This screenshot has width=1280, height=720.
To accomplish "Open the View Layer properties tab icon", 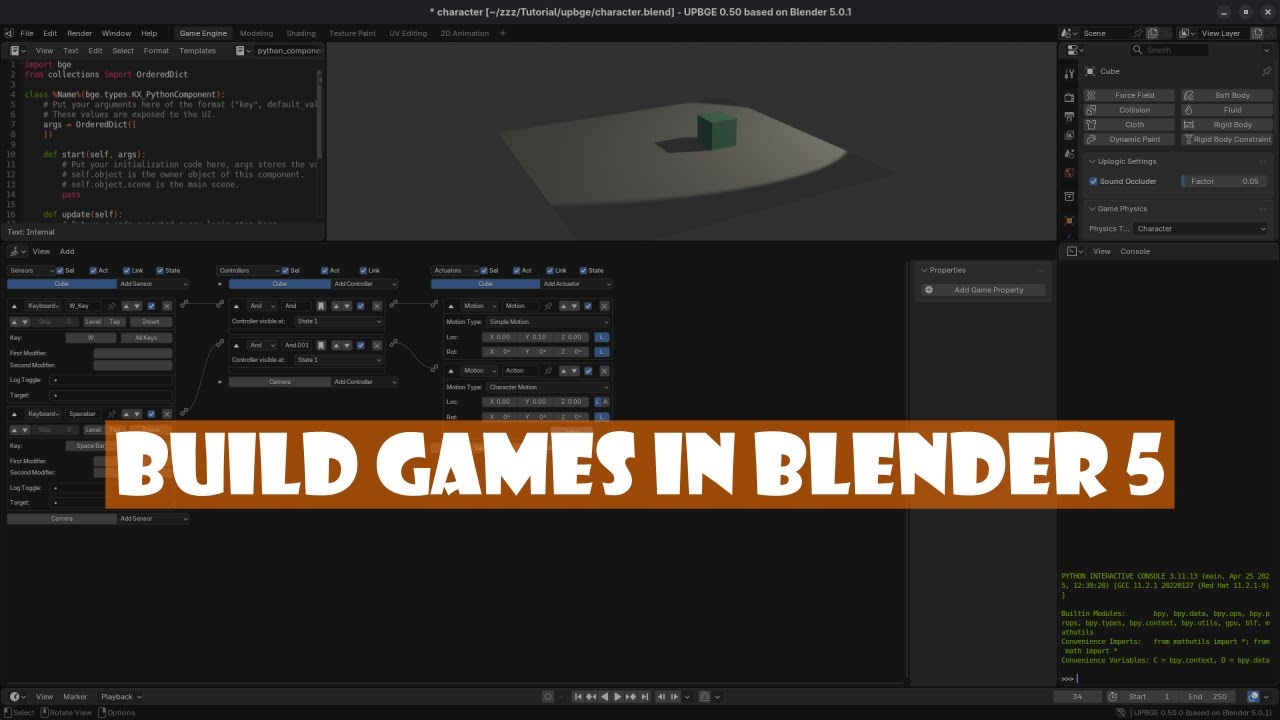I will [x=1069, y=135].
